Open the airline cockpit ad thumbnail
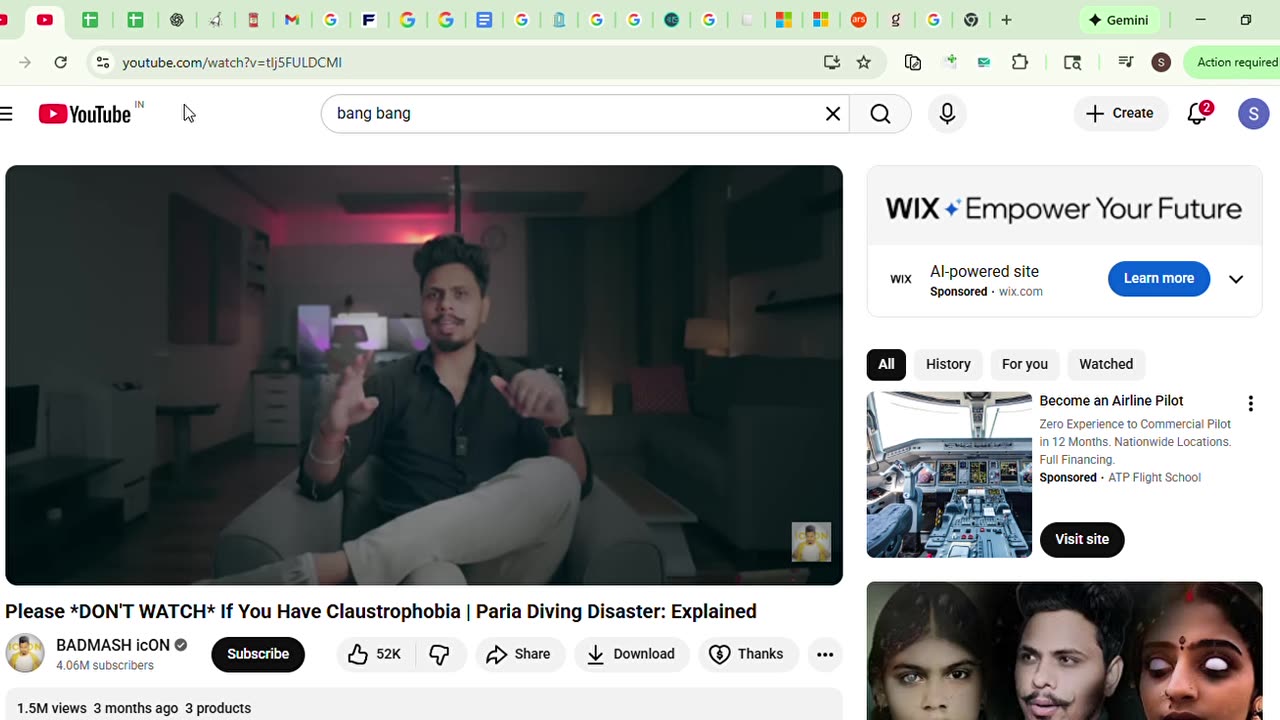The height and width of the screenshot is (720, 1280). coord(949,474)
